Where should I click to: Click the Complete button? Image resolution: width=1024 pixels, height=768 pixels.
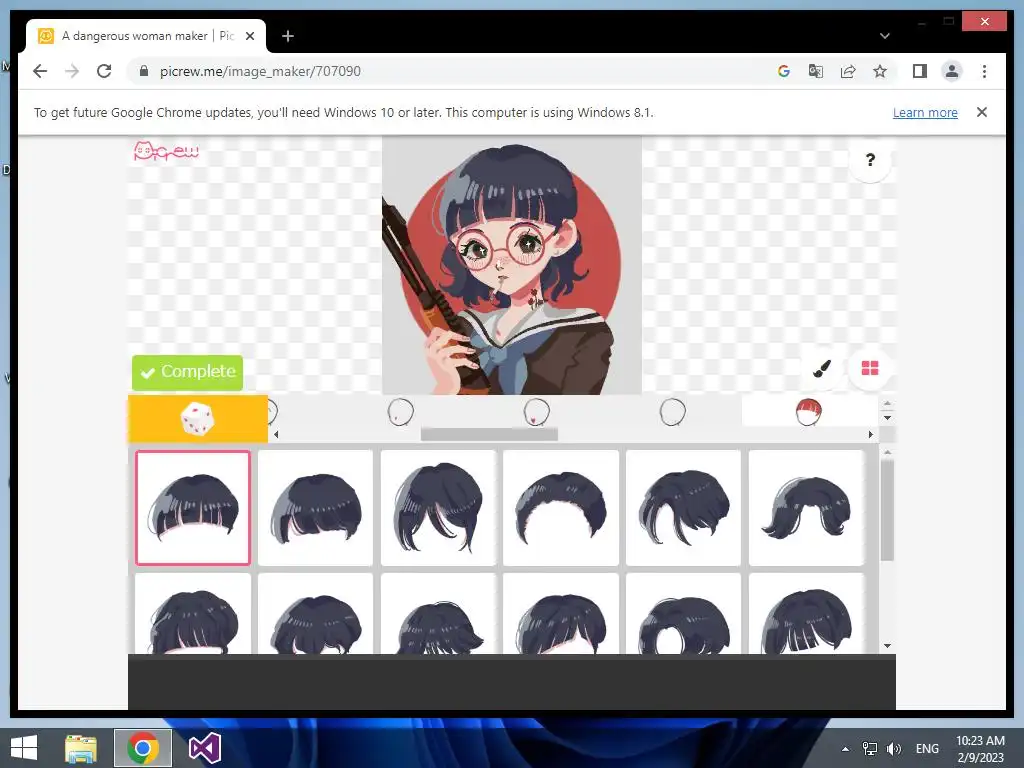coord(187,372)
